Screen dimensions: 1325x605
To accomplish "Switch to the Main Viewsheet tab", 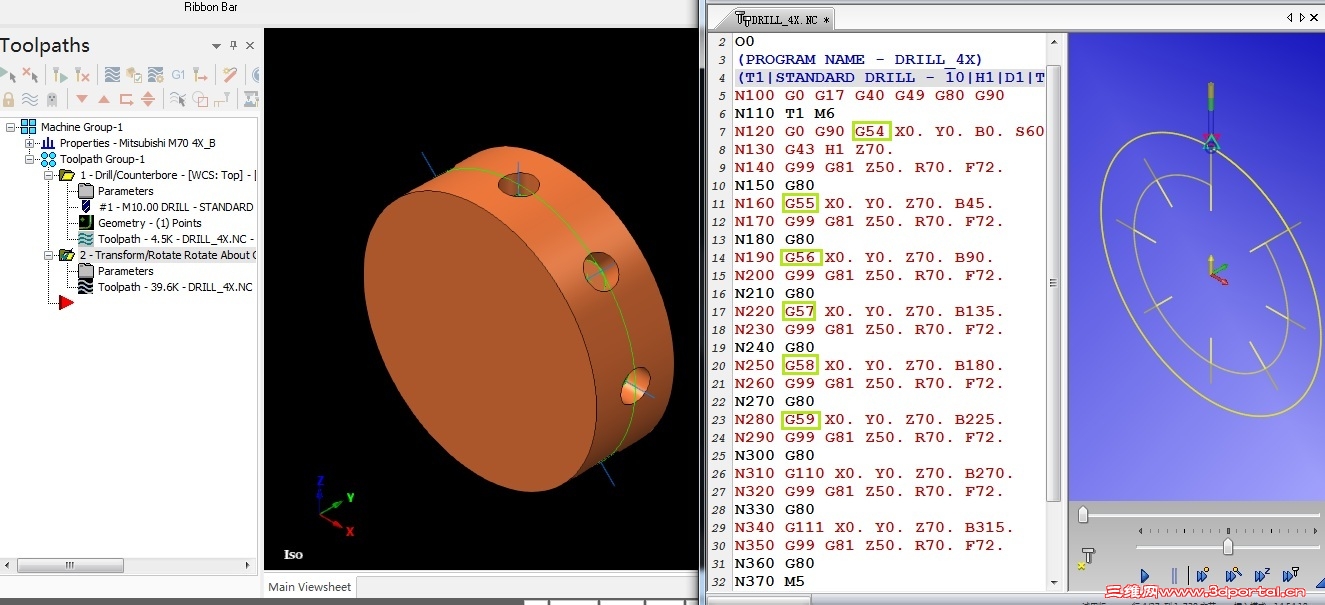I will [x=310, y=587].
